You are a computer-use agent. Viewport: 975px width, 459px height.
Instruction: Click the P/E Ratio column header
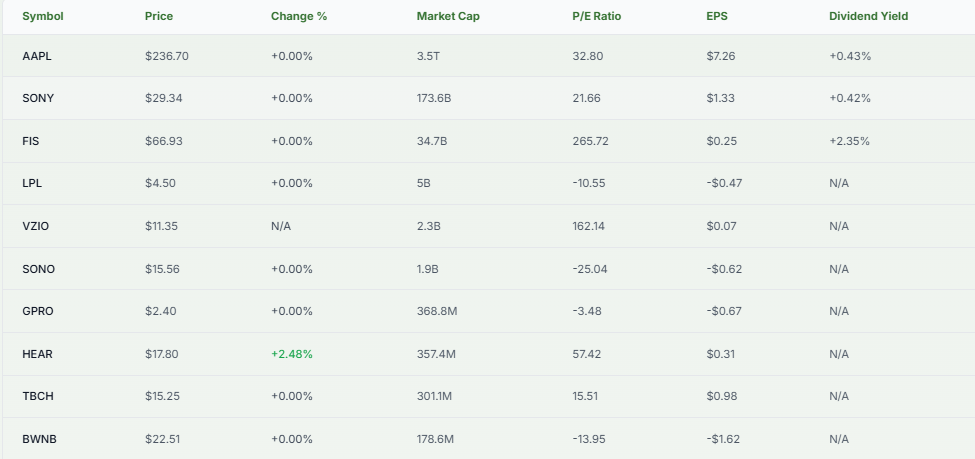596,16
